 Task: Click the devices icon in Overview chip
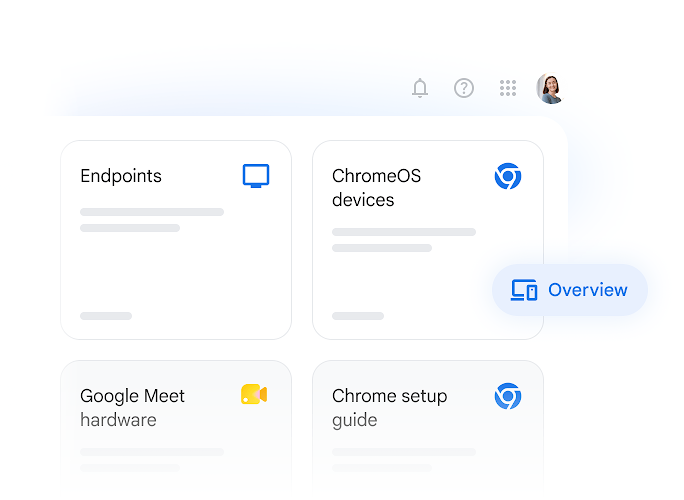point(523,290)
